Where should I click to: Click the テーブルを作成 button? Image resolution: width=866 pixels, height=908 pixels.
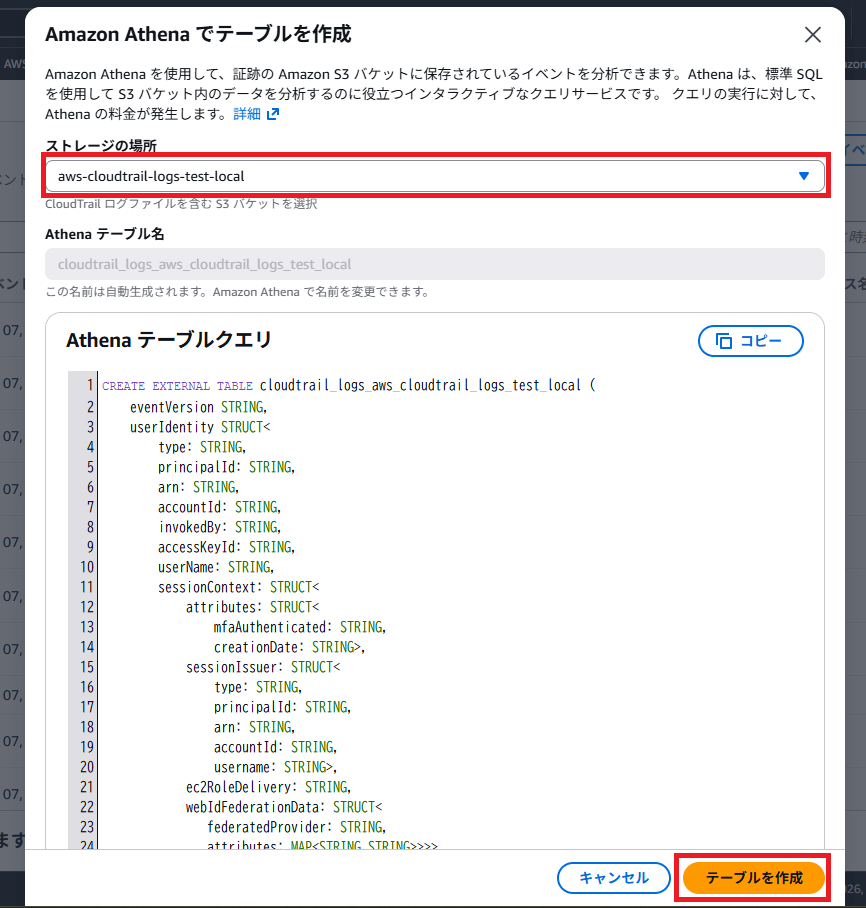coord(754,878)
